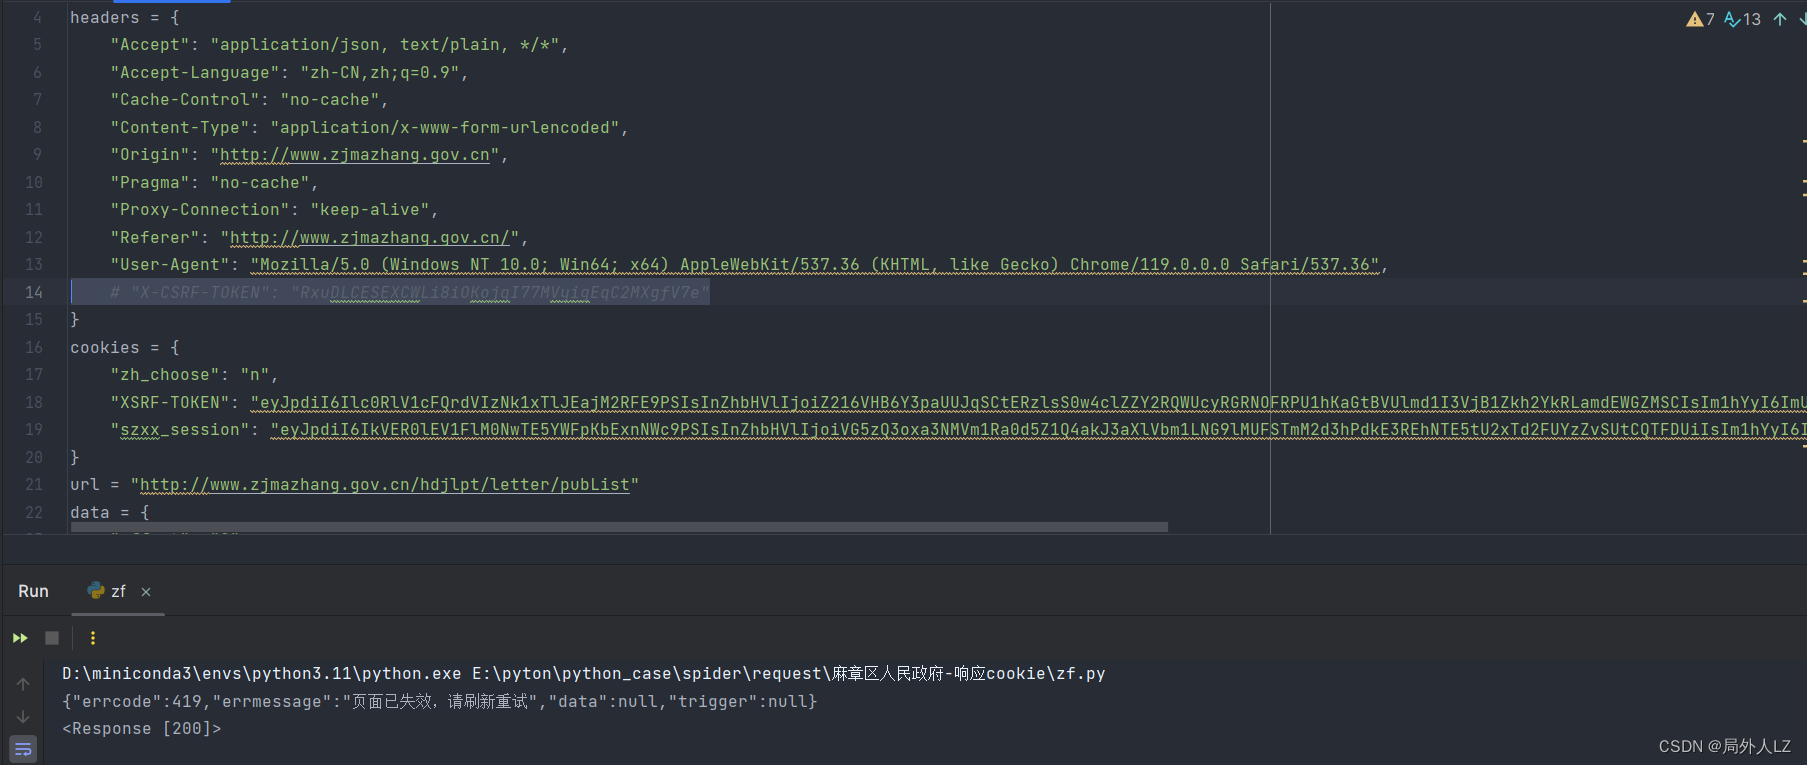Screen dimensions: 1807x765
Task: Go down the stack trace with the down arrow
Action: click(23, 717)
